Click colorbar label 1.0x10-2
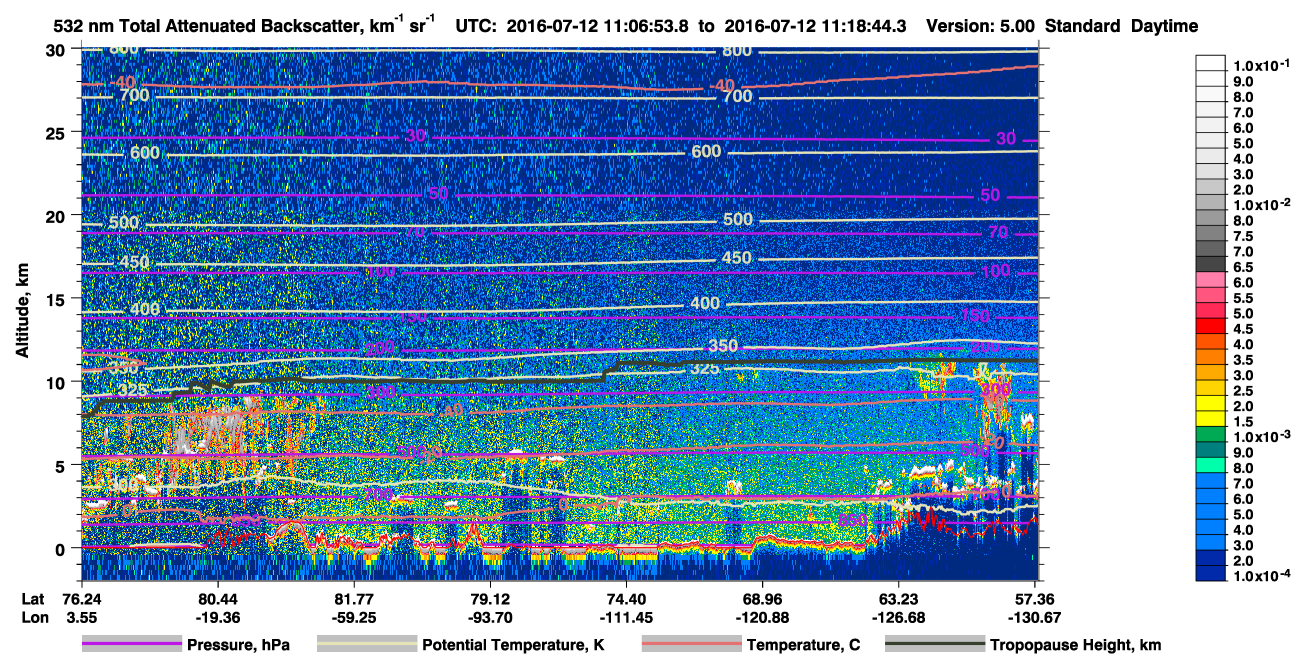 click(1262, 205)
